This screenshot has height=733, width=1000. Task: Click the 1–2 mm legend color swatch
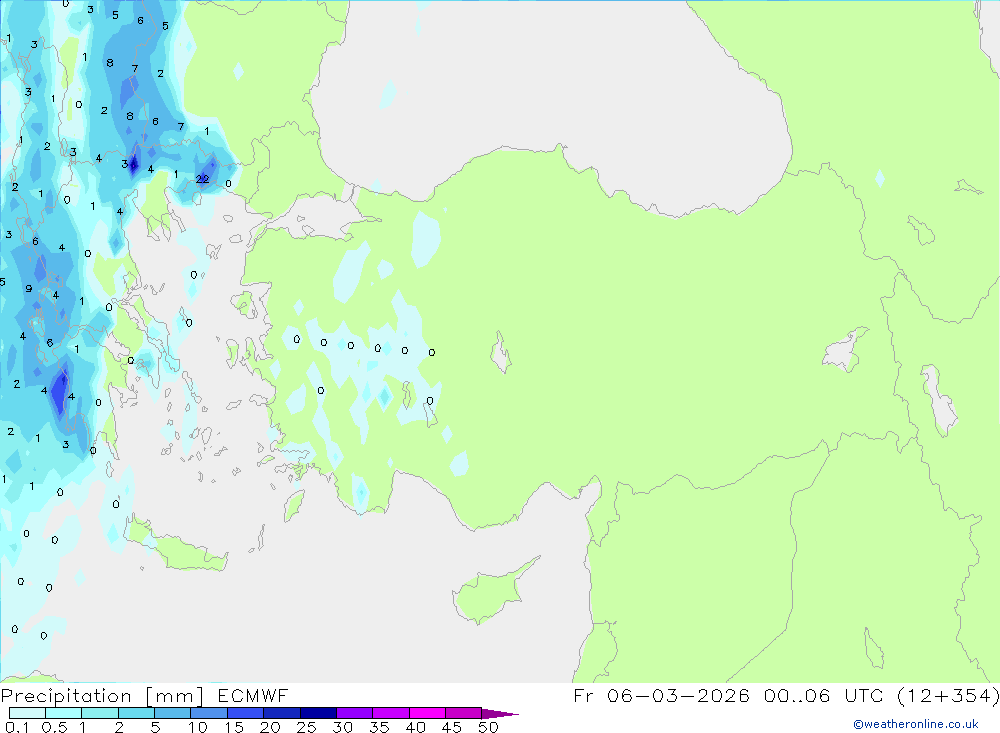click(100, 713)
